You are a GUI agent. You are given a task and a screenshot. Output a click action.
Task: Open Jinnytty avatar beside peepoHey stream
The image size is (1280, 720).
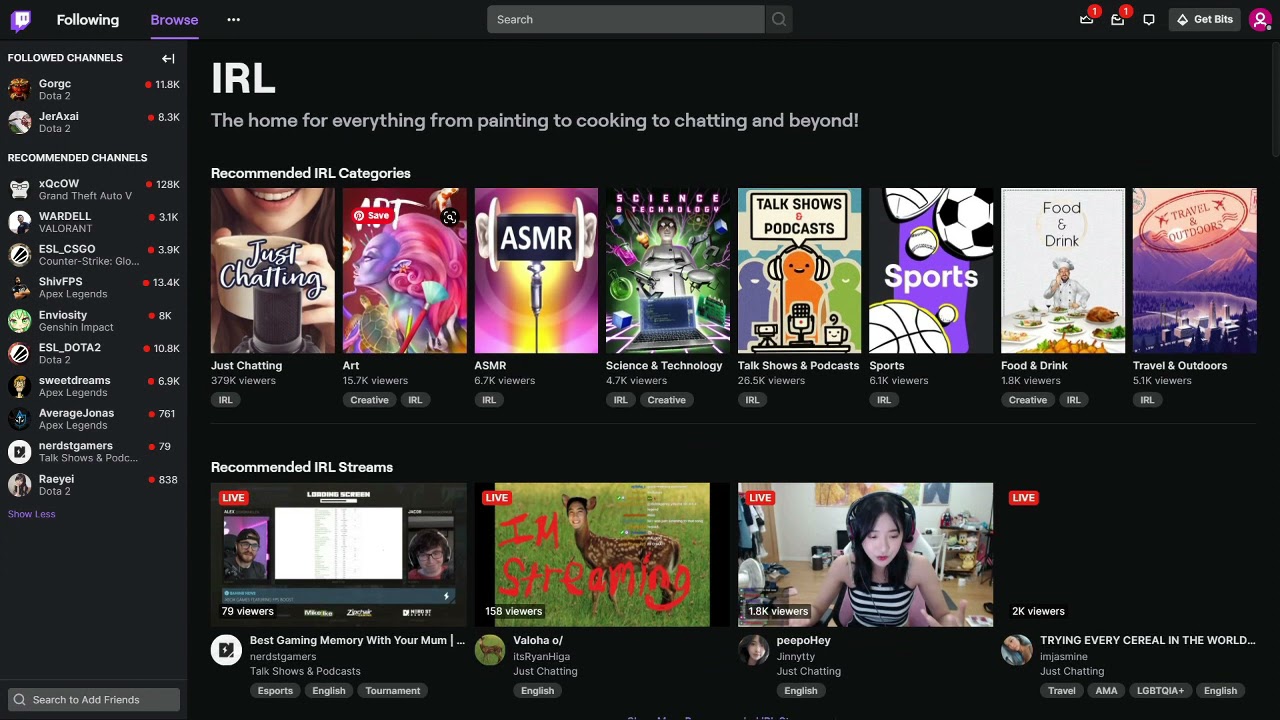[753, 650]
